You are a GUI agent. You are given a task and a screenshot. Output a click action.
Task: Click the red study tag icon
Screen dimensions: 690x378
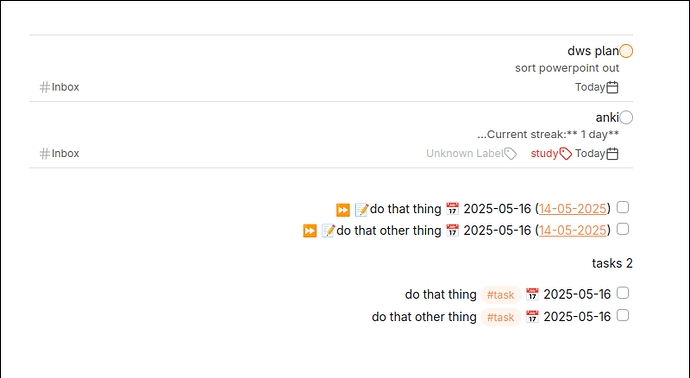click(x=565, y=154)
